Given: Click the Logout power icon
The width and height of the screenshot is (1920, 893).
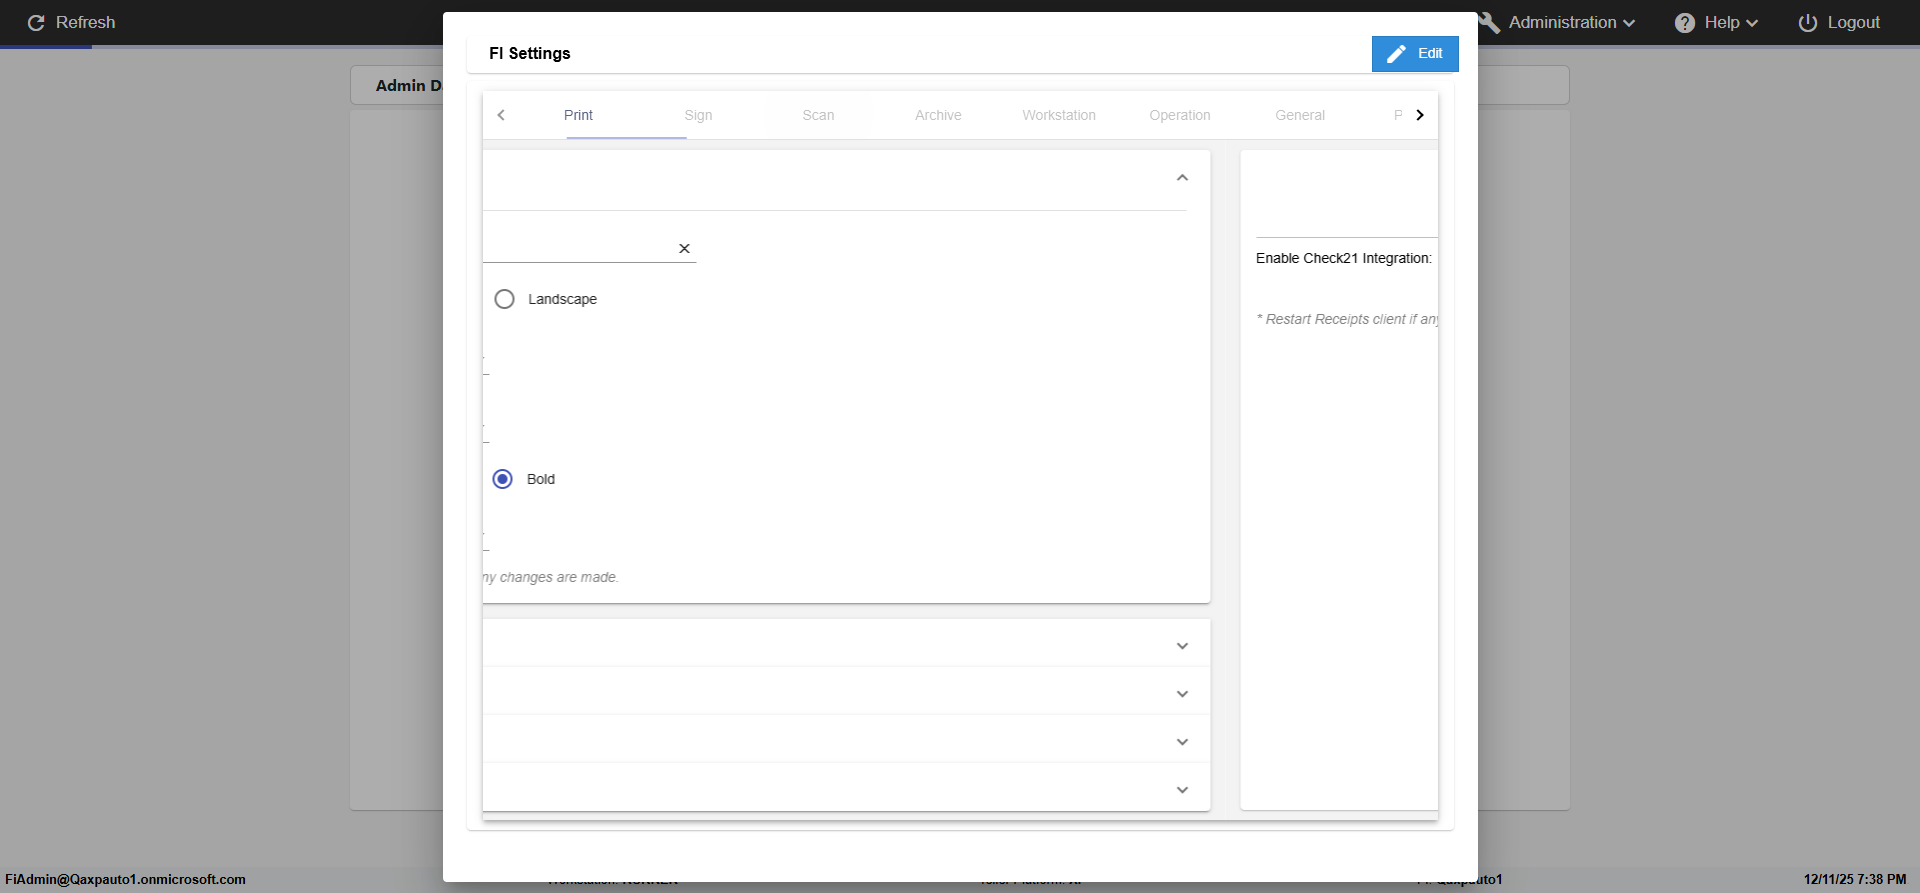Looking at the screenshot, I should tap(1808, 23).
